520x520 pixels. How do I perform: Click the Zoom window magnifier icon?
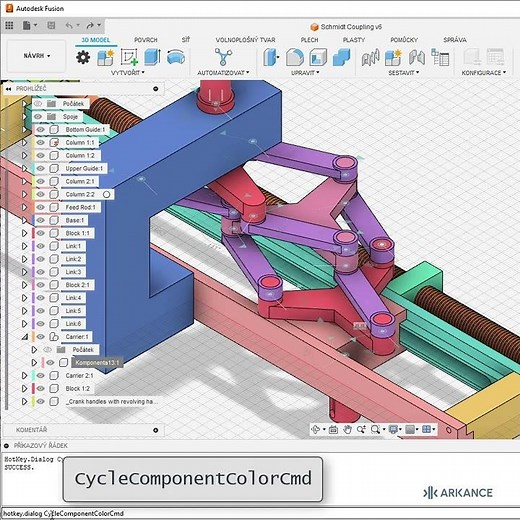tap(375, 429)
